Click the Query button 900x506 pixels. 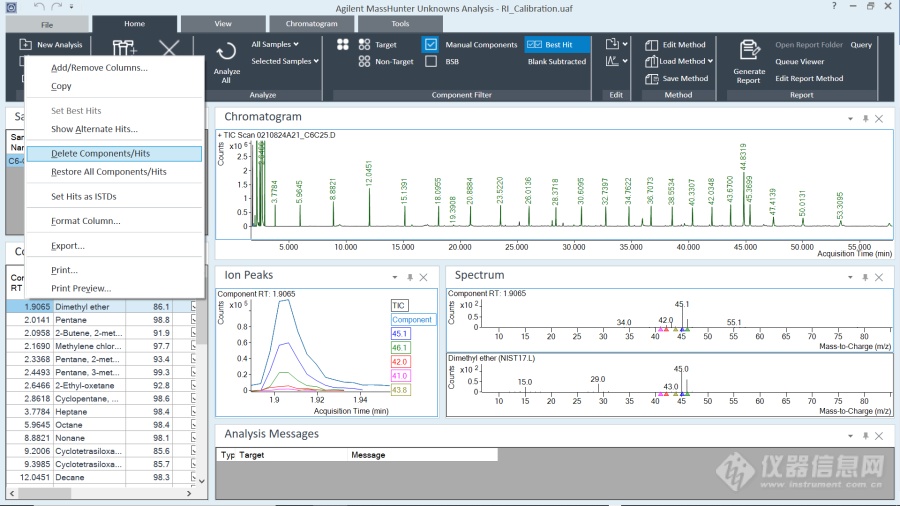(861, 45)
